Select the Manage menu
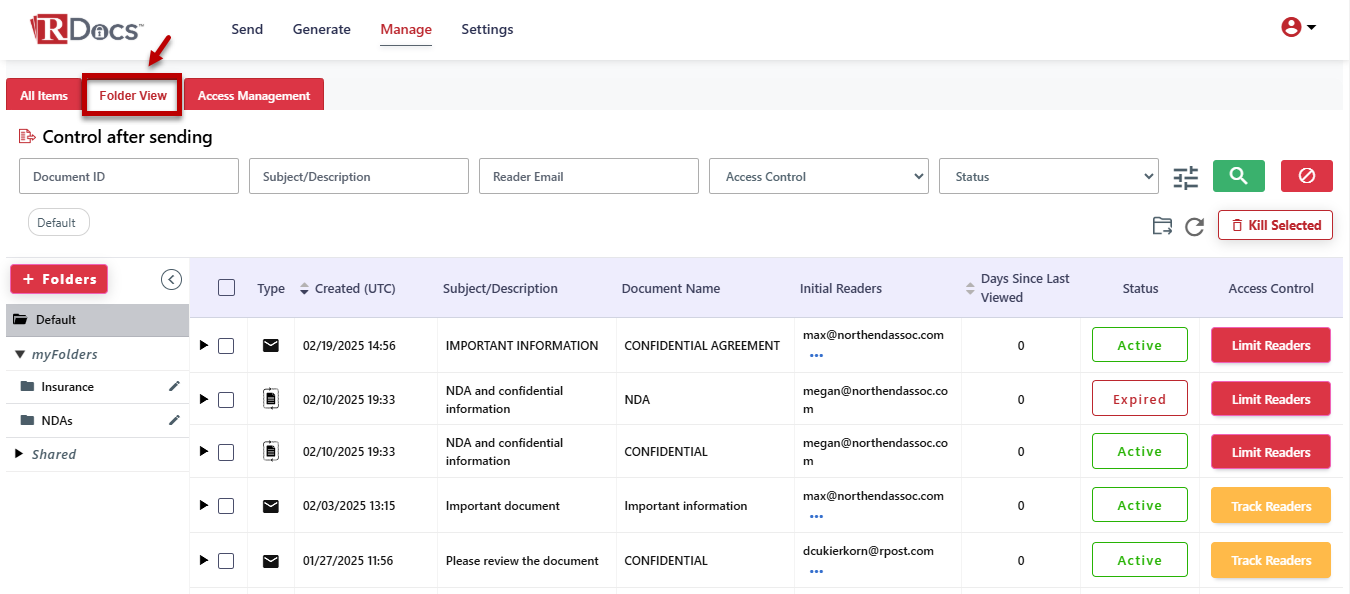The image size is (1350, 594). (x=406, y=29)
